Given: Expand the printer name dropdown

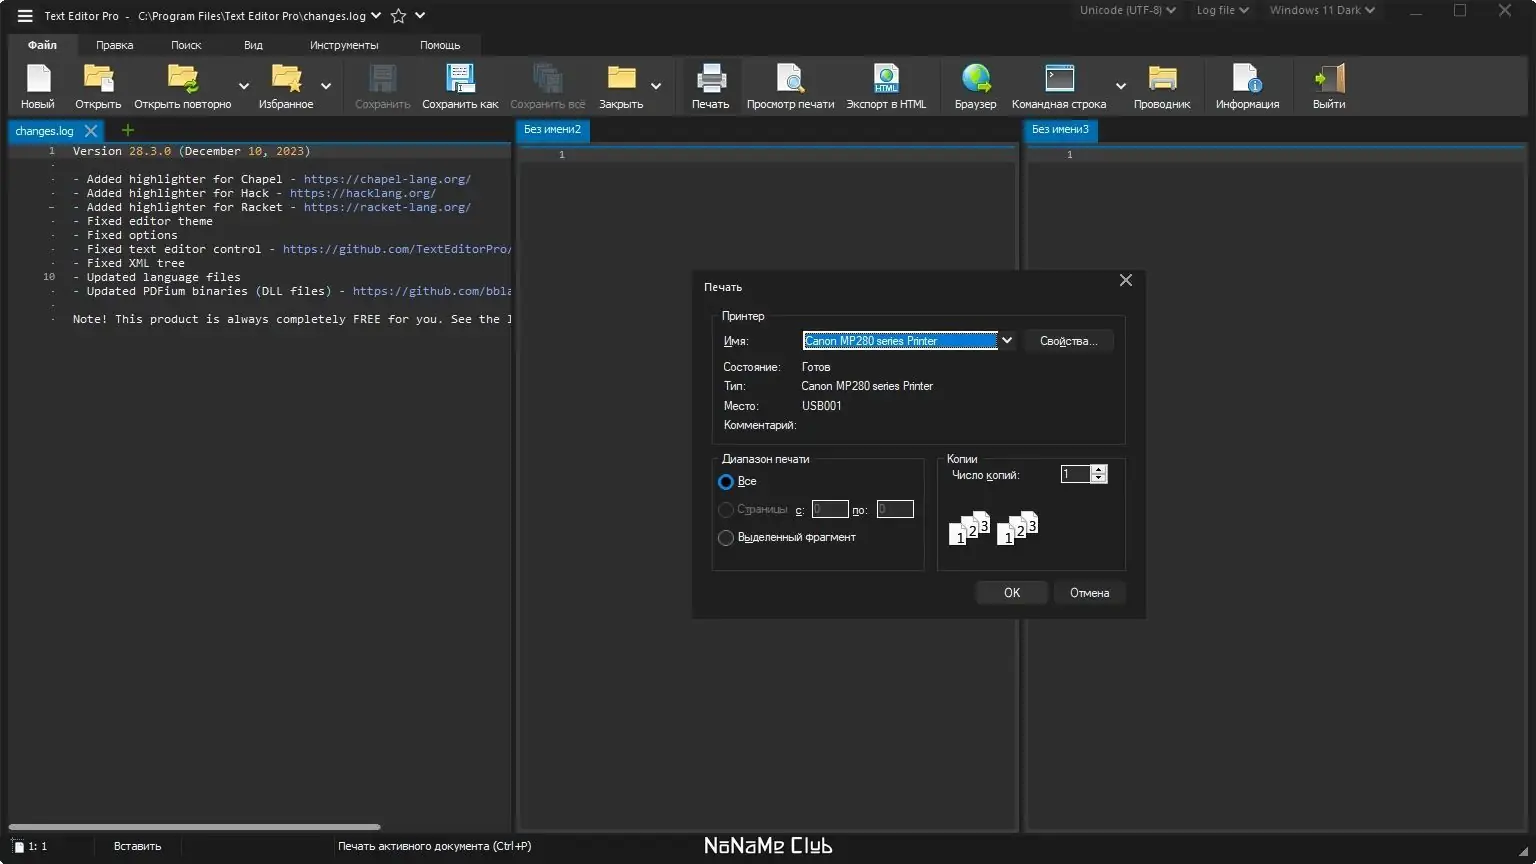Looking at the screenshot, I should click(1007, 341).
